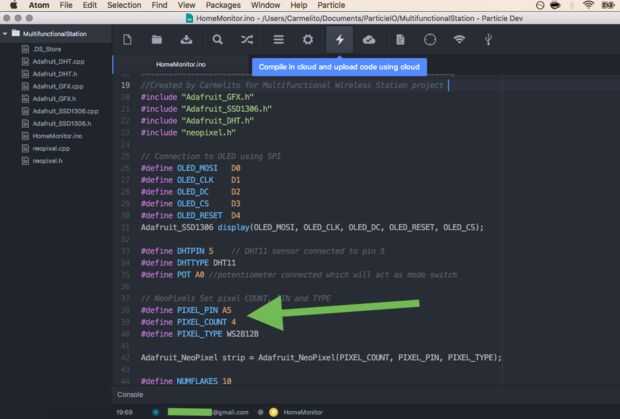
Task: Click the '#include "neopixel.h"' line
Action: (188, 133)
